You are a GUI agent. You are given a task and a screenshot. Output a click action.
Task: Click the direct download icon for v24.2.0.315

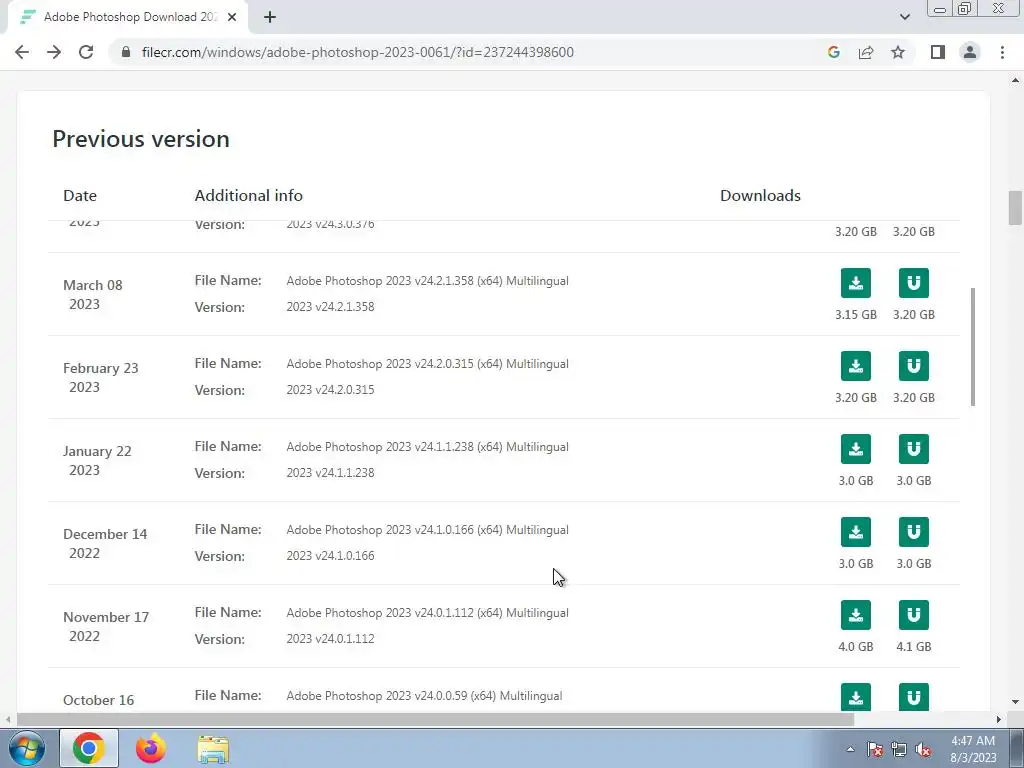point(856,366)
